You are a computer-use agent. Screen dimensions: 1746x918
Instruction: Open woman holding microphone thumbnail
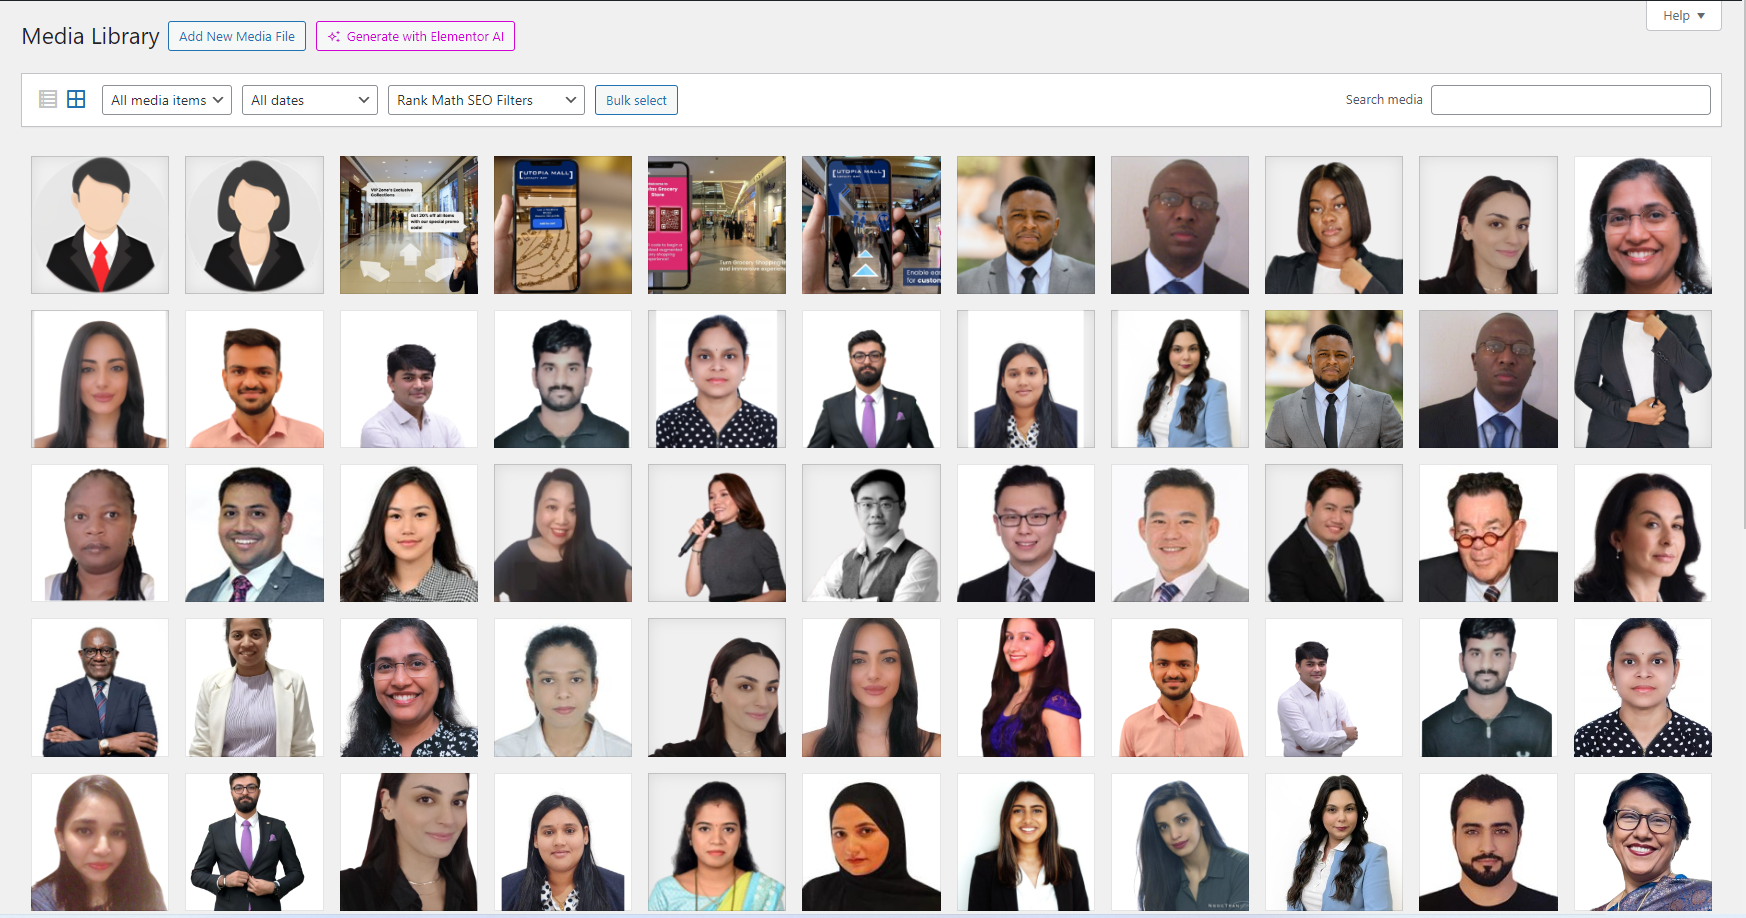[x=717, y=533]
